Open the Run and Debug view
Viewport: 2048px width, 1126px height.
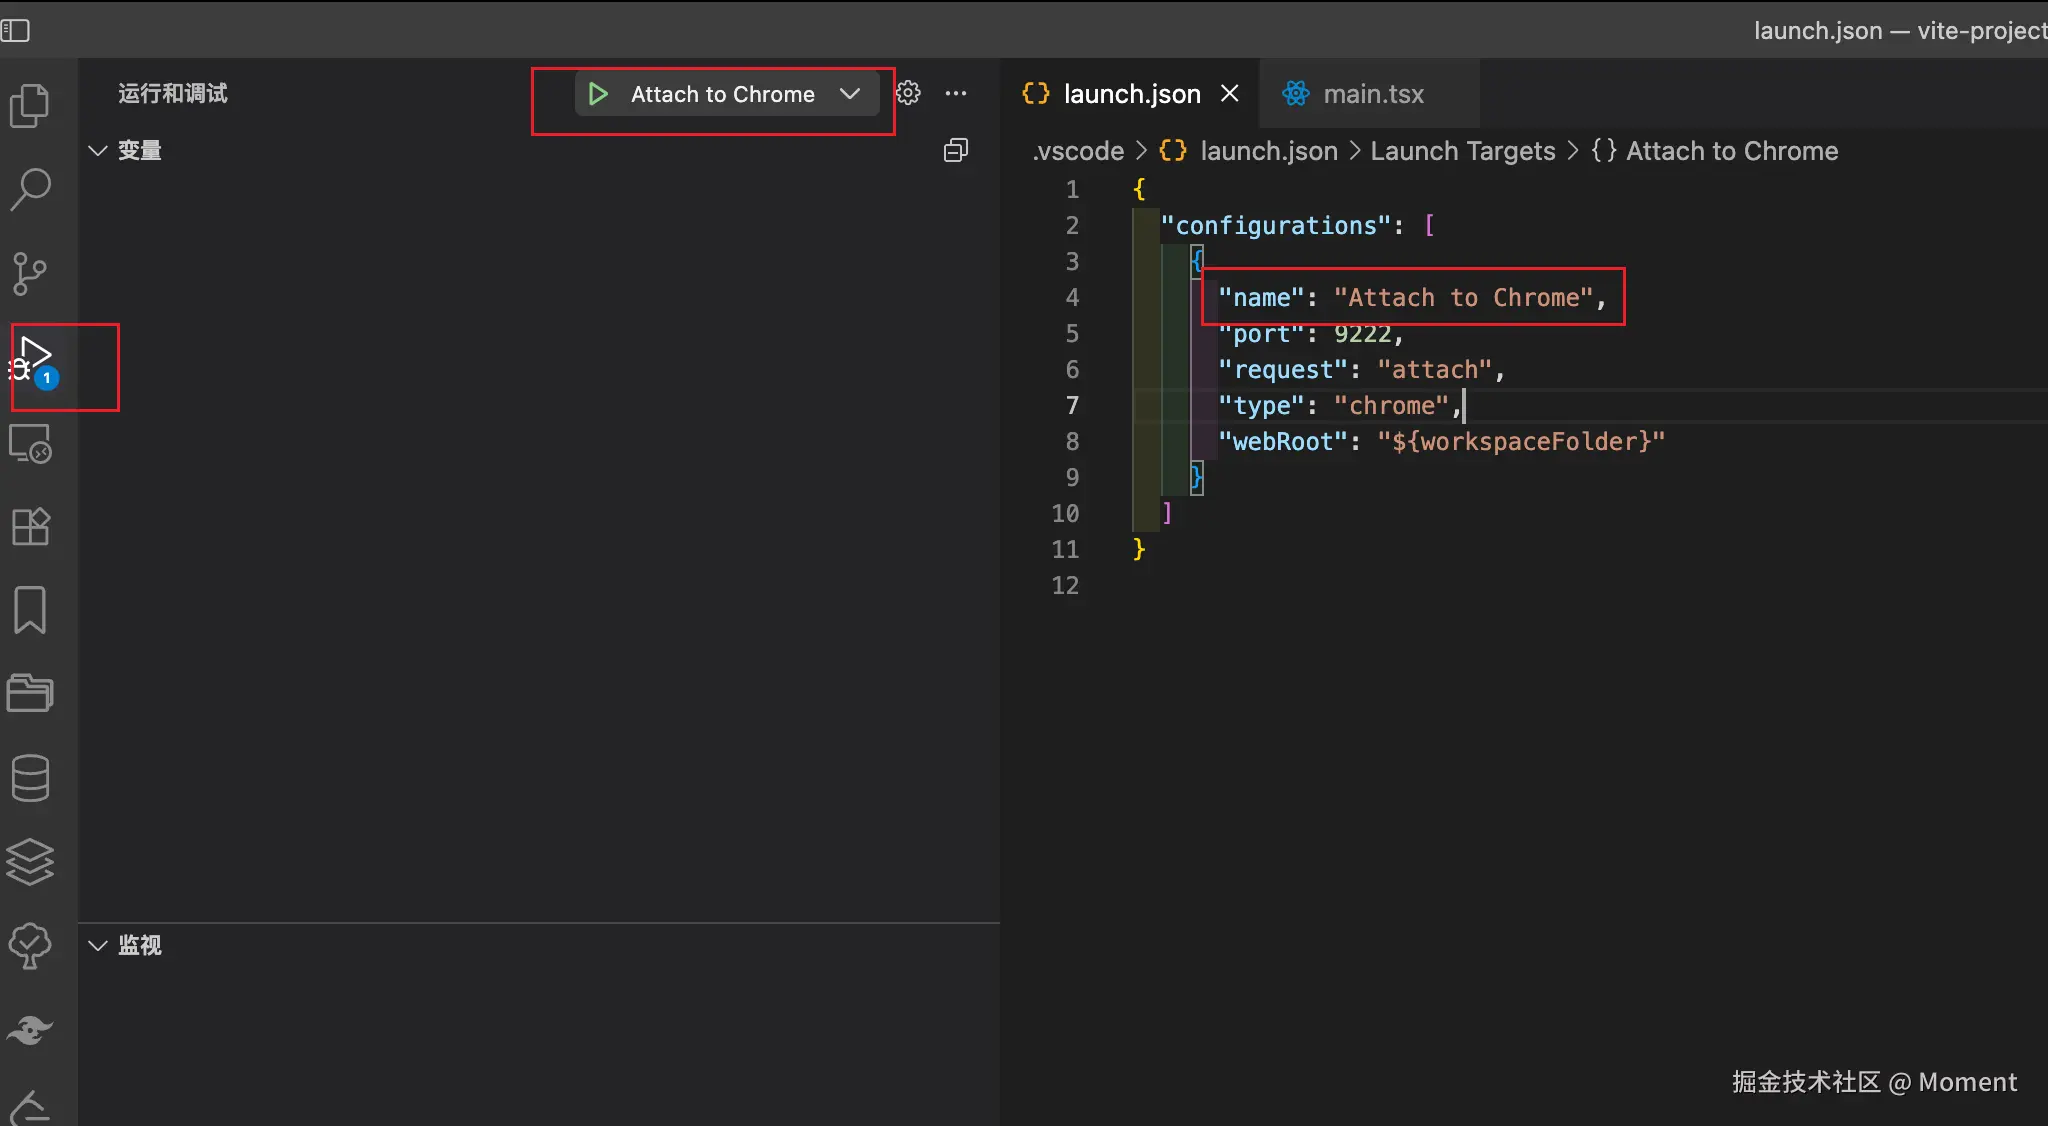tap(34, 361)
